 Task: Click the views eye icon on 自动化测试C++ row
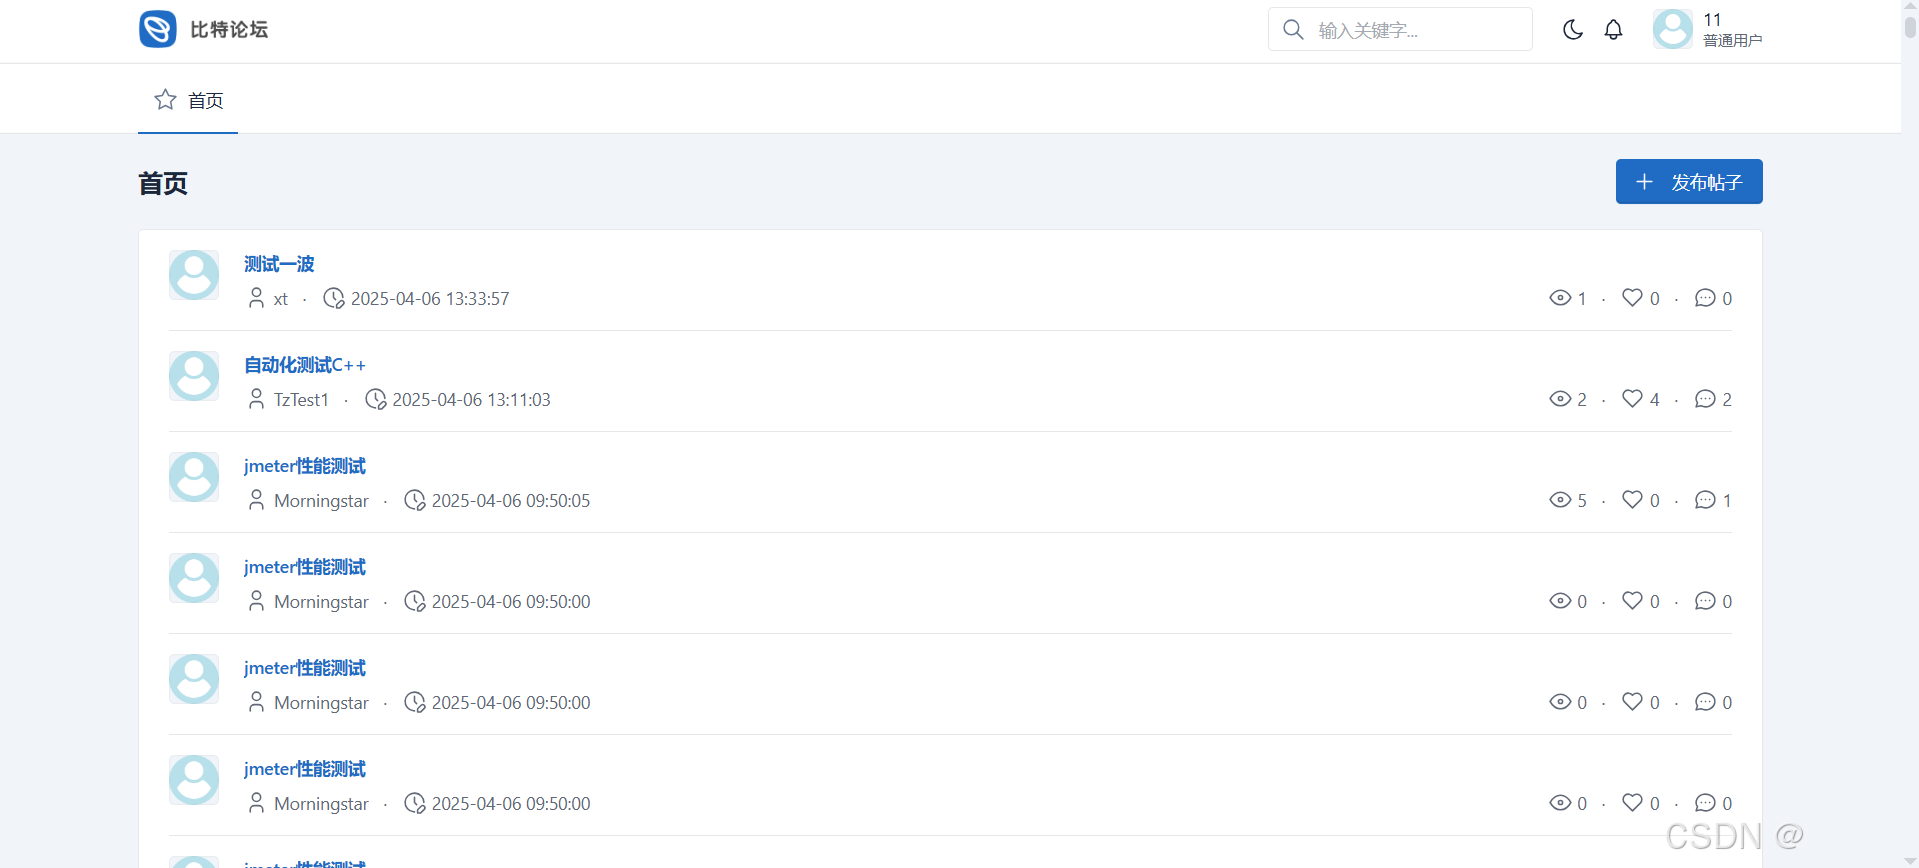1560,399
